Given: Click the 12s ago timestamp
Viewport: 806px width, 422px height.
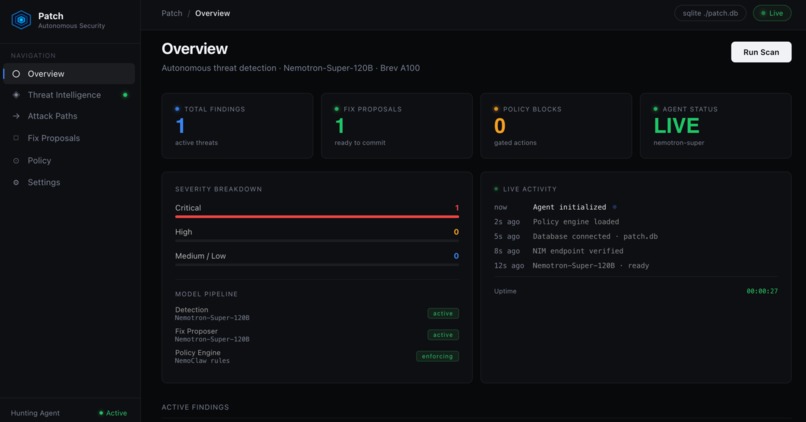Looking at the screenshot, I should tap(509, 266).
